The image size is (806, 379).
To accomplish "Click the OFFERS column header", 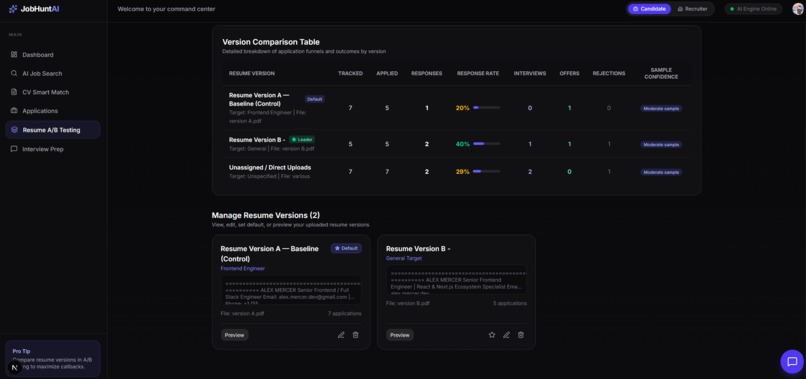I will pyautogui.click(x=570, y=74).
